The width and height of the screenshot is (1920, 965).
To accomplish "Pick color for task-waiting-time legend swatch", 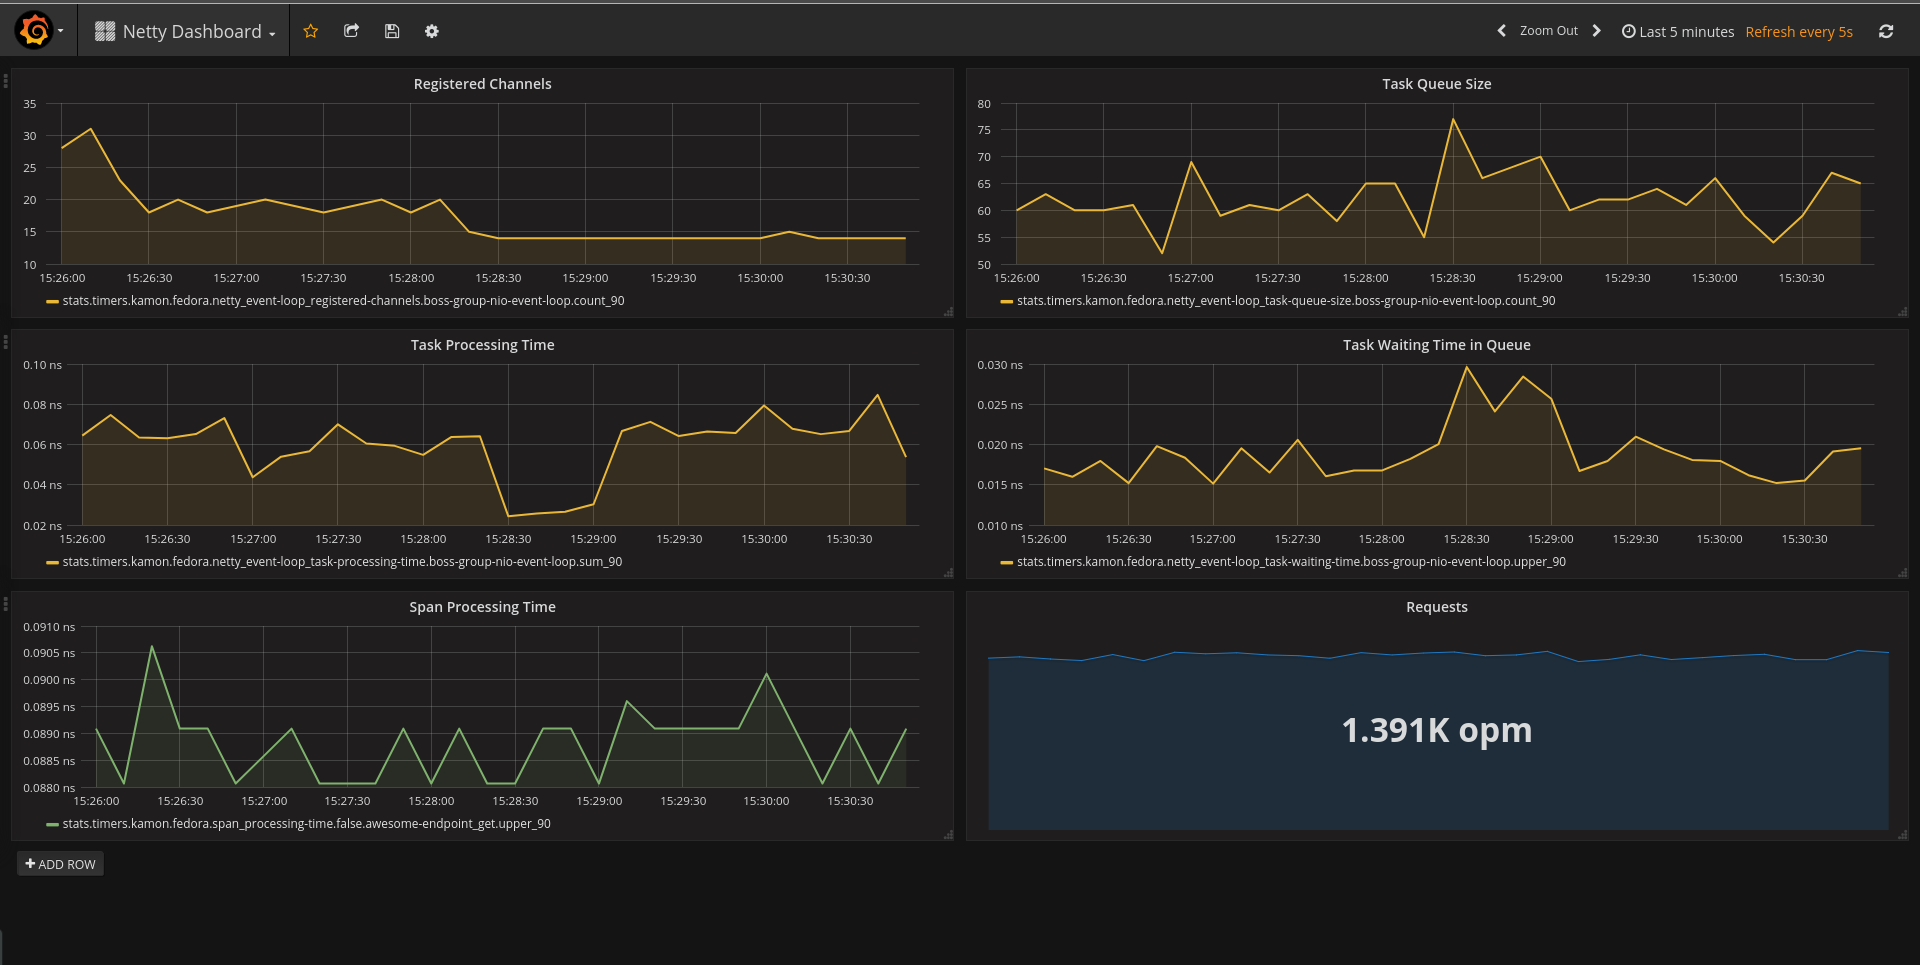I will tap(1007, 563).
